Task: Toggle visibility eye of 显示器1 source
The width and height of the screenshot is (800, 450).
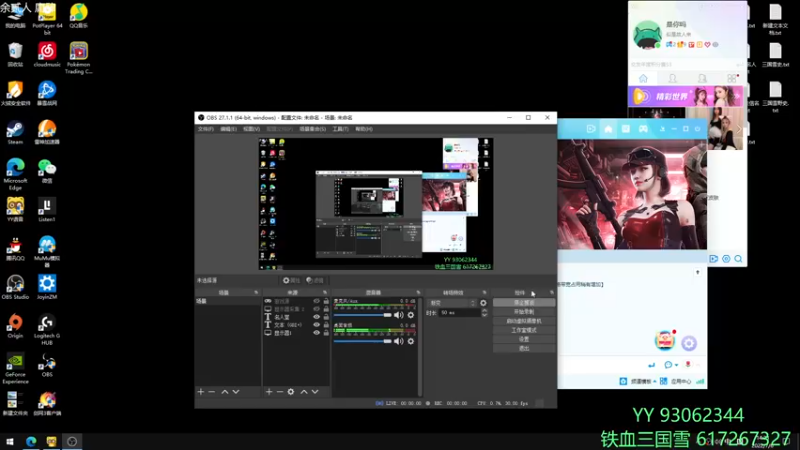Action: coord(316,333)
